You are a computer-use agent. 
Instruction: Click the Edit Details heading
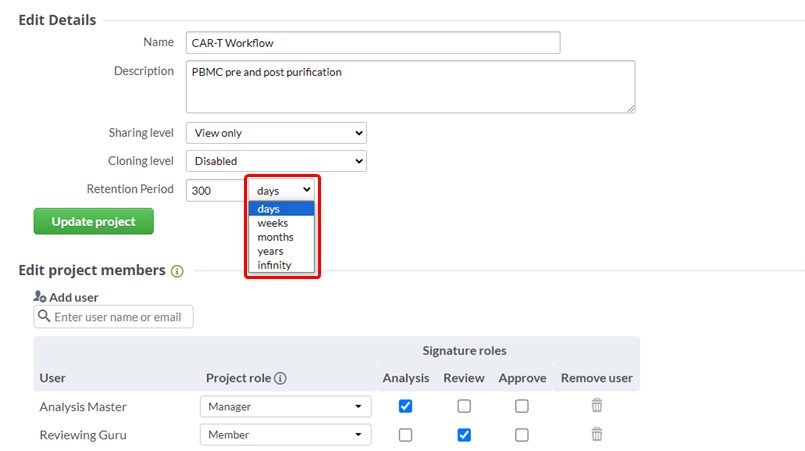click(57, 20)
